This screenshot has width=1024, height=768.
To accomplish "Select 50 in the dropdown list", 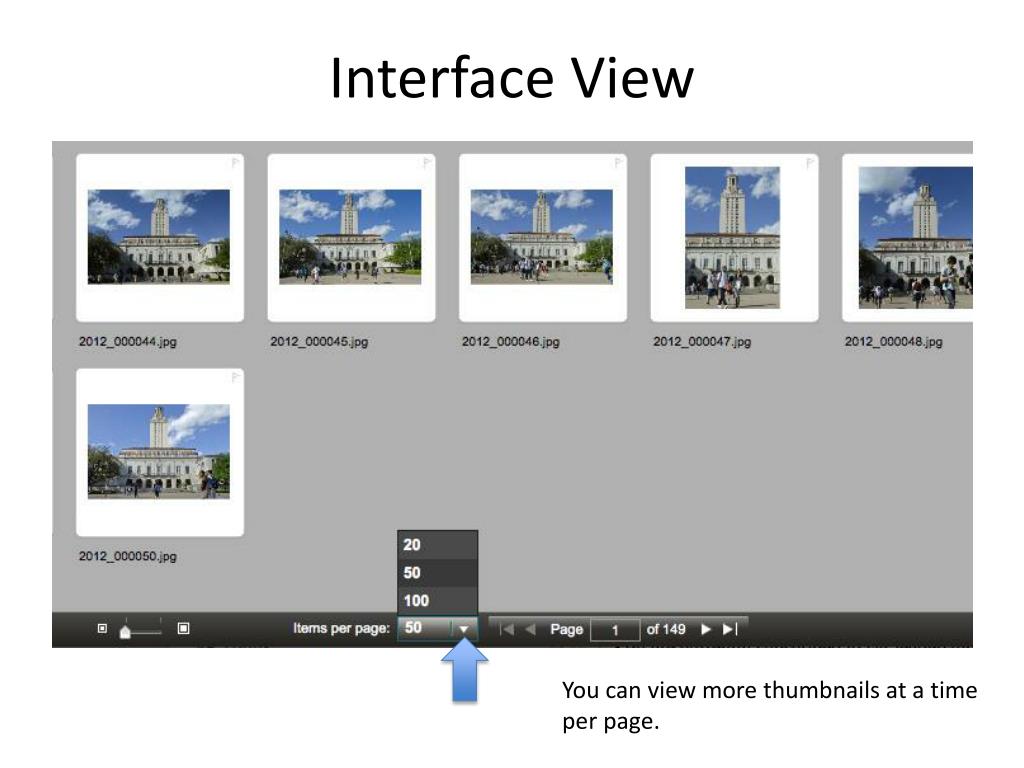I will point(438,573).
